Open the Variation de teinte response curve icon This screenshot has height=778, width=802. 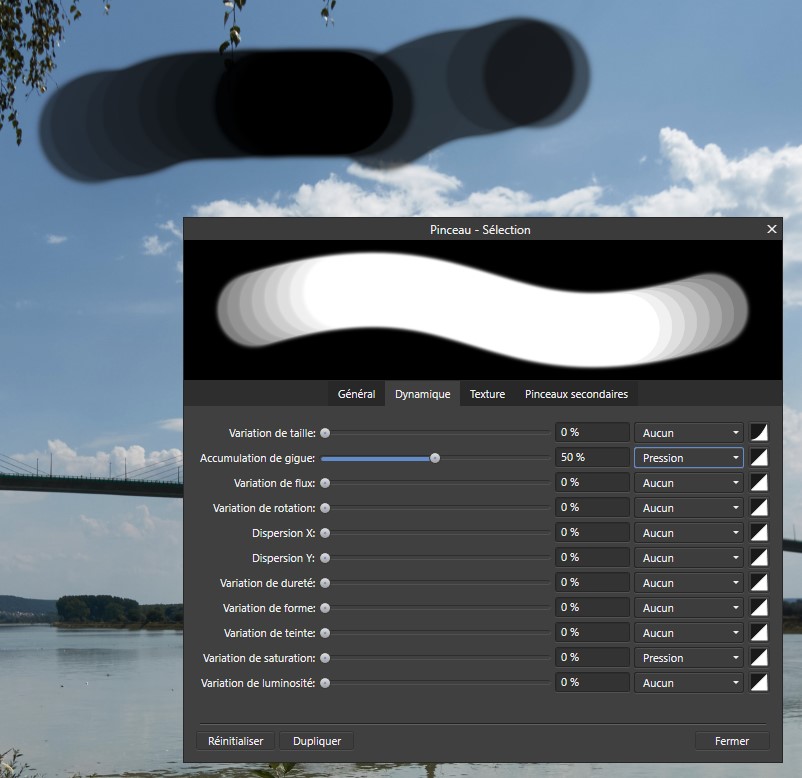759,633
